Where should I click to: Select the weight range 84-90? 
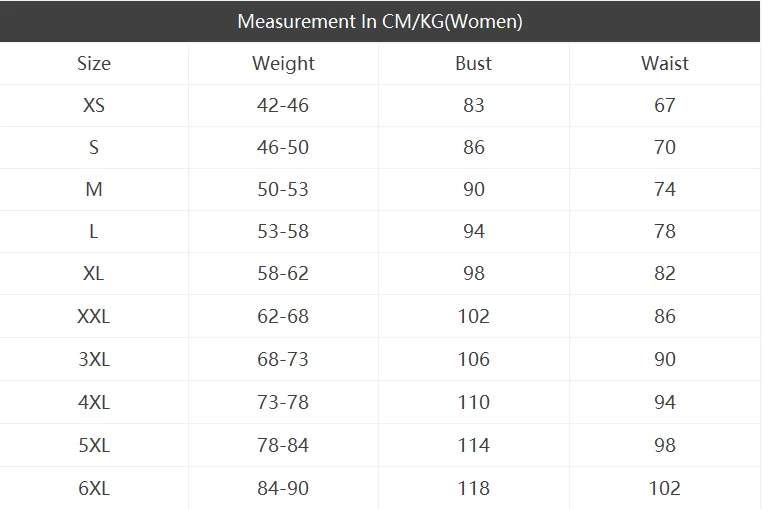point(283,488)
